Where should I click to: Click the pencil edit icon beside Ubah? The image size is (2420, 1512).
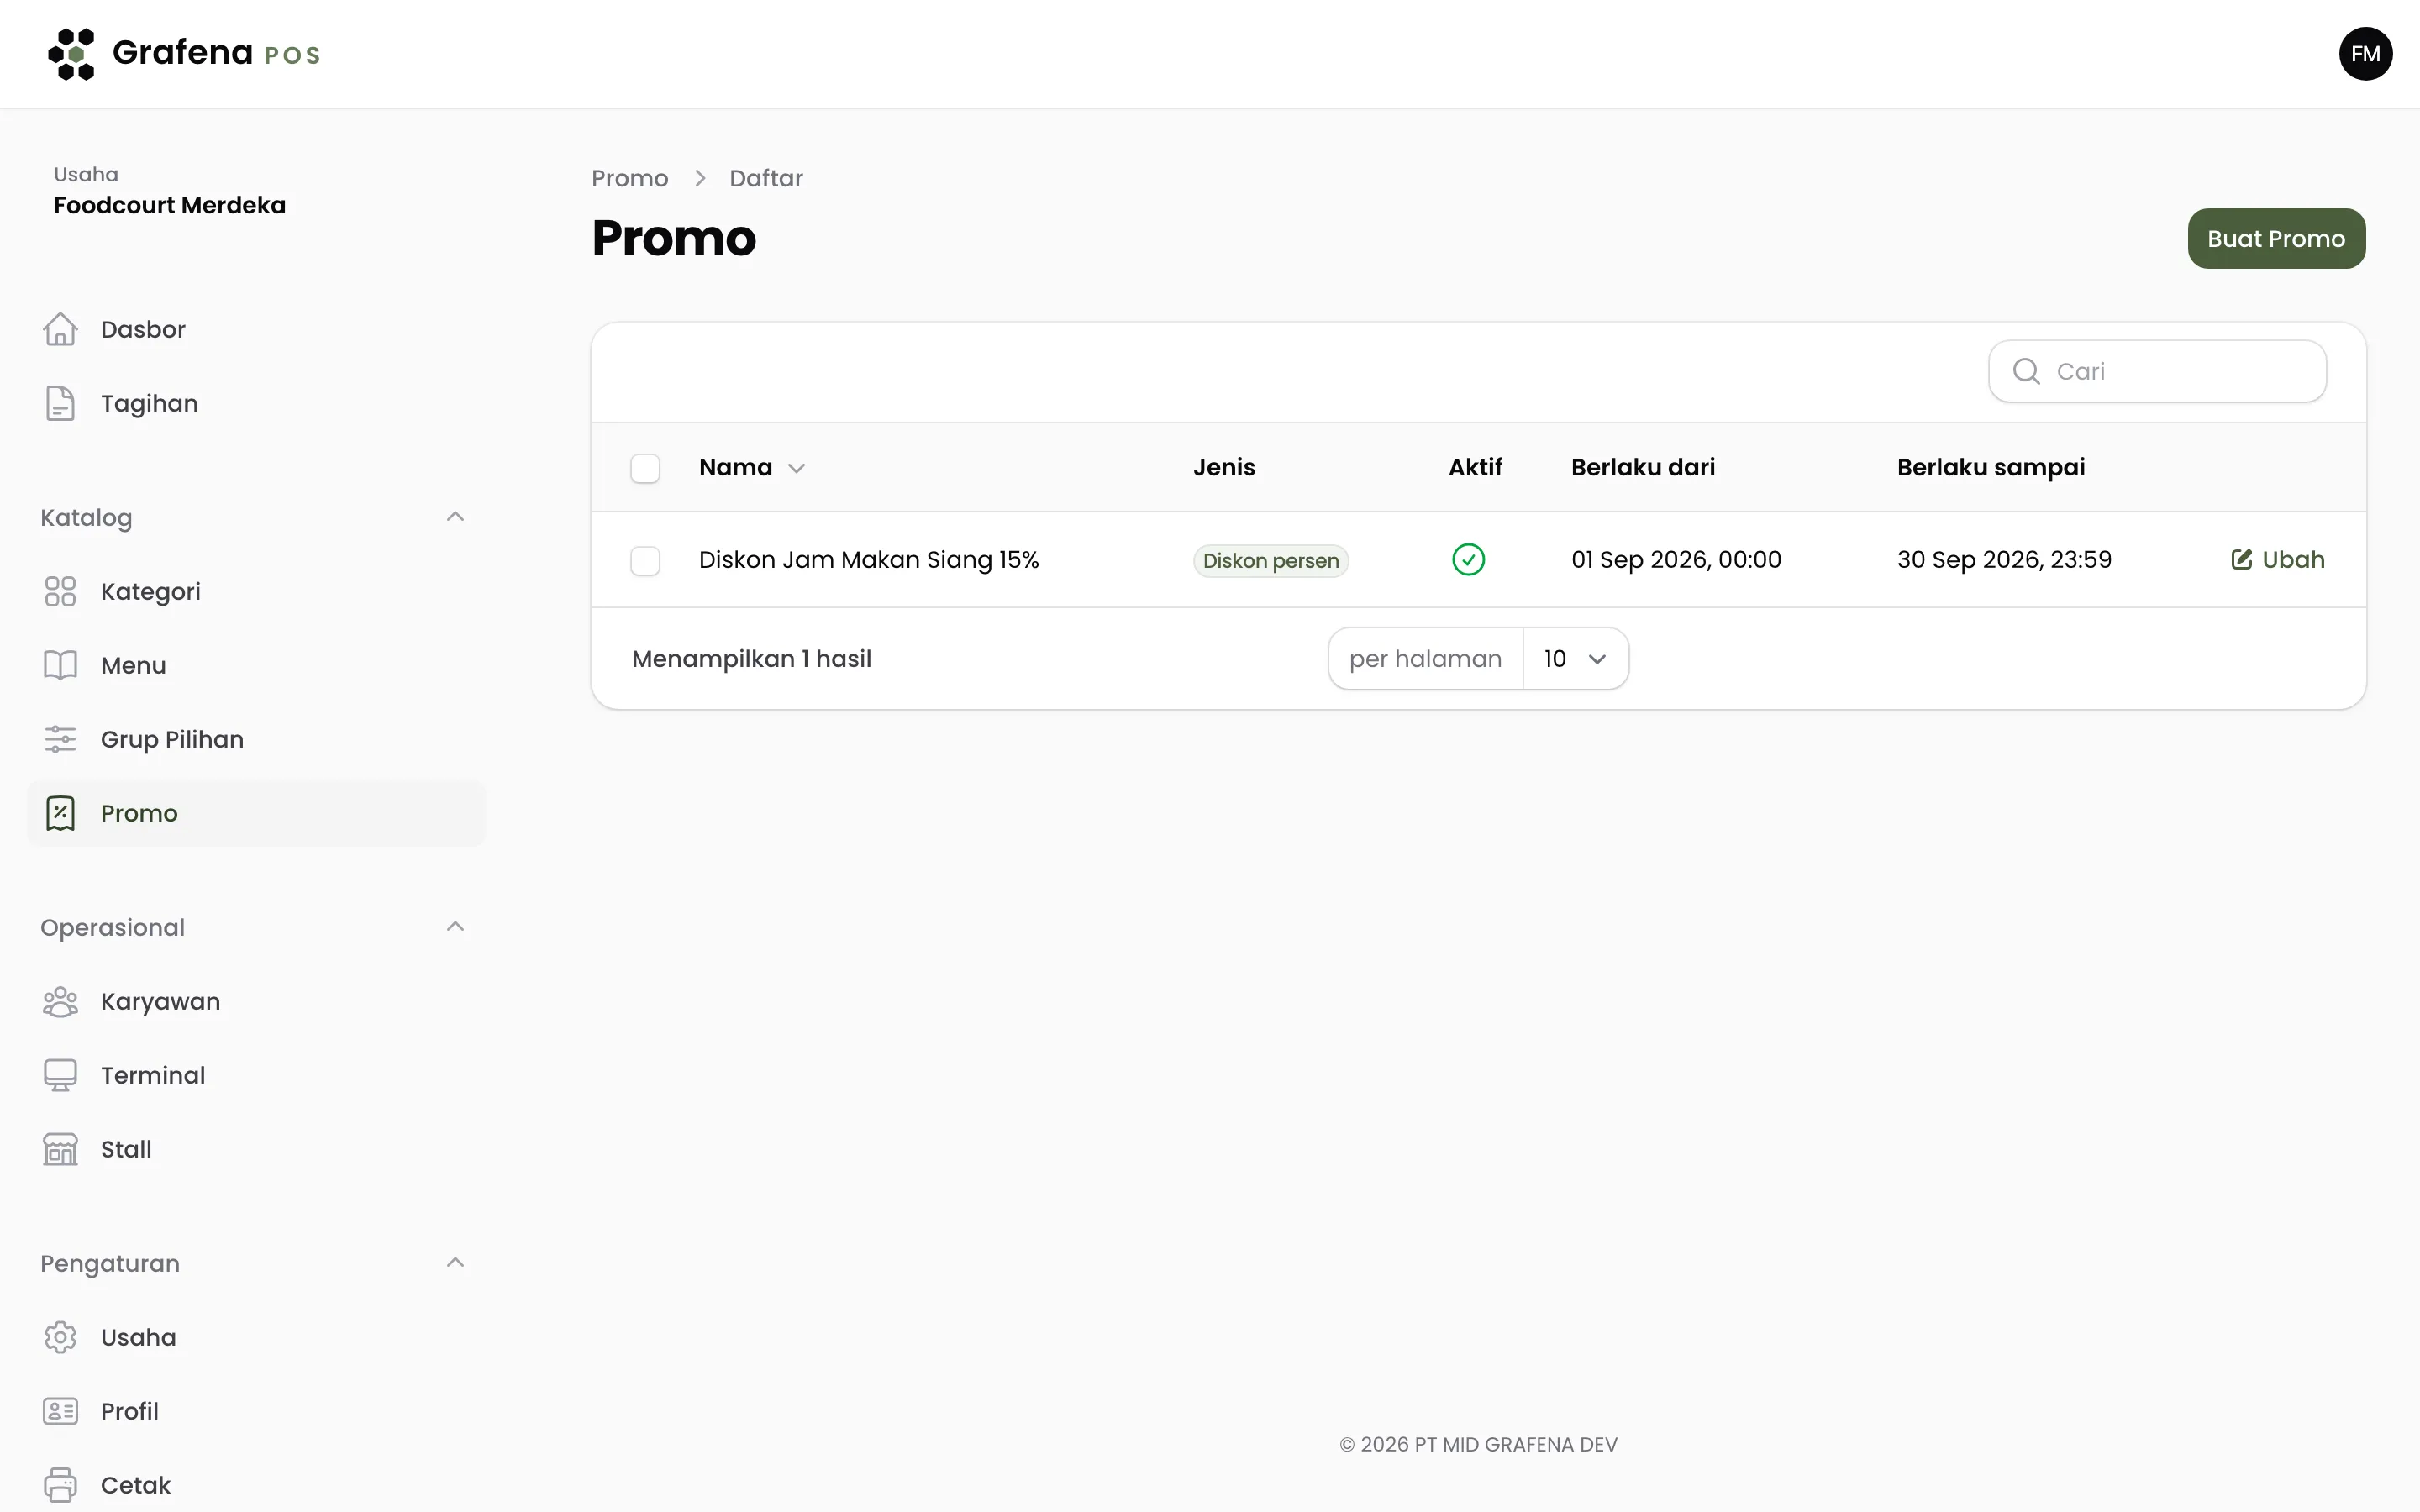coord(2241,559)
